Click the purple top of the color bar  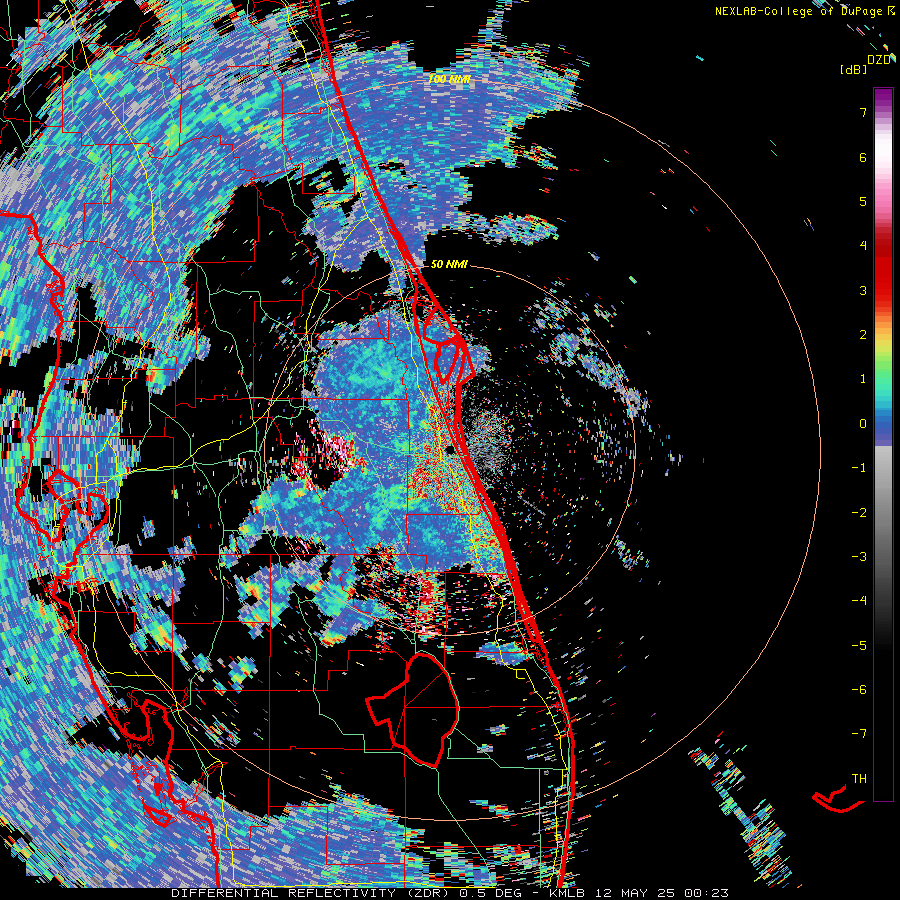[883, 99]
